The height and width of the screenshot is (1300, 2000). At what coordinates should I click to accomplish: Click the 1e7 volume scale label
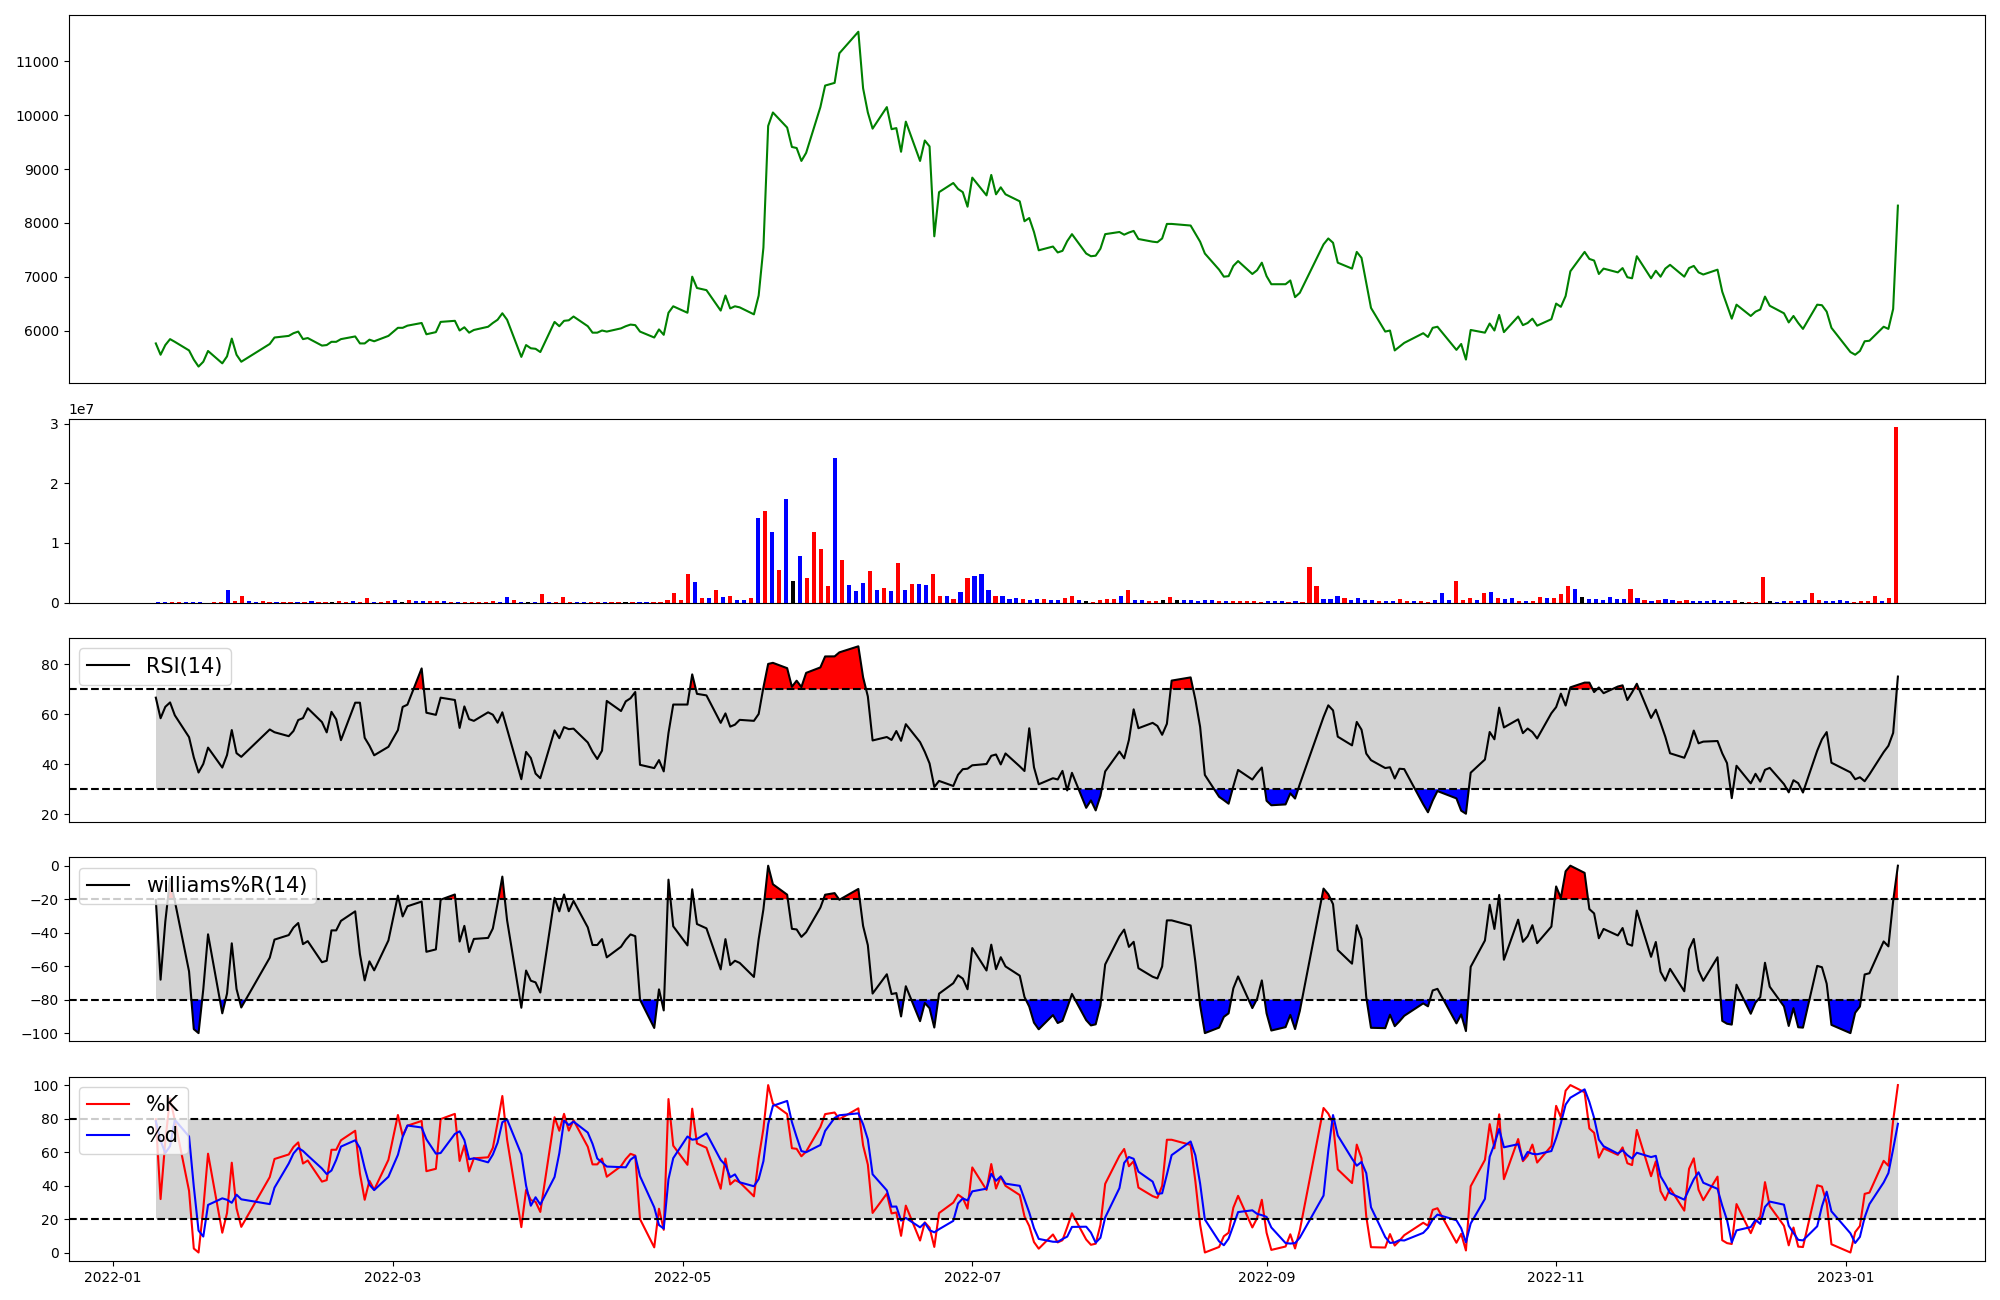82,409
